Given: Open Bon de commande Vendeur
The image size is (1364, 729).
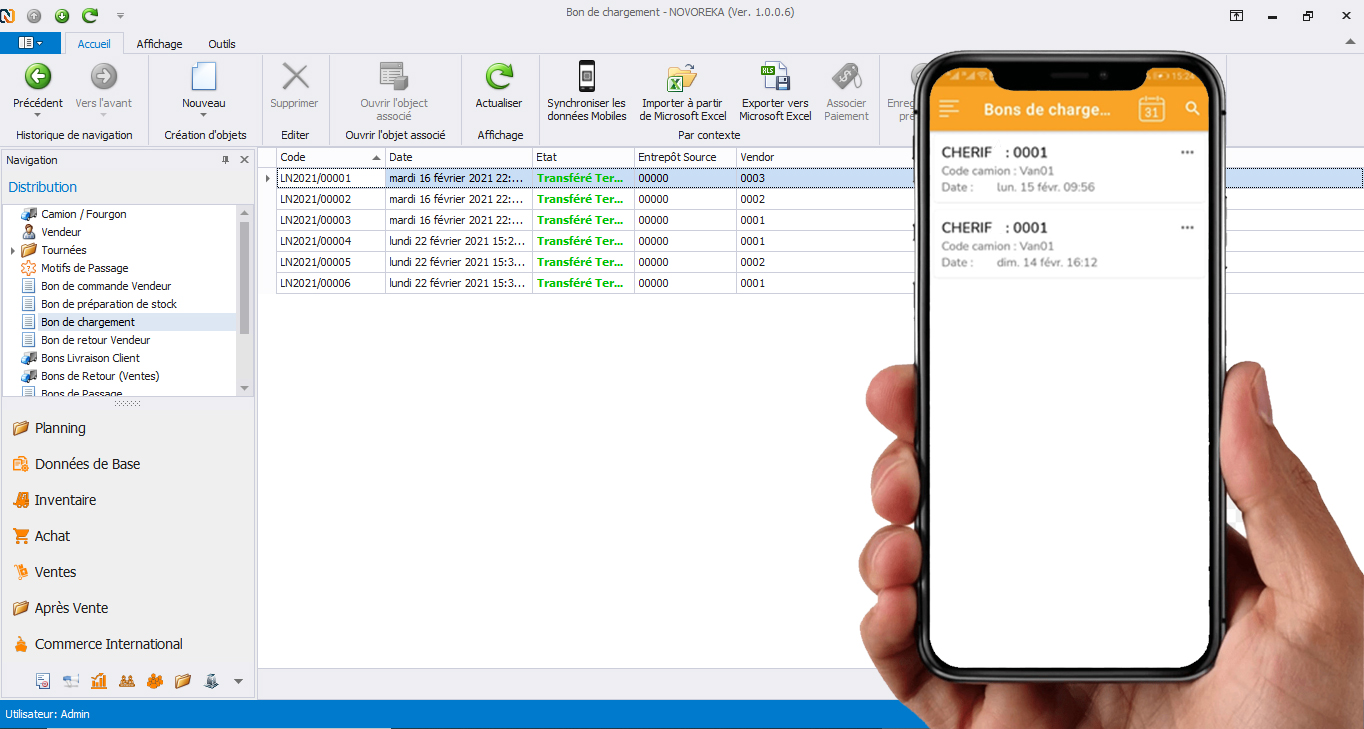Looking at the screenshot, I should click(x=106, y=286).
